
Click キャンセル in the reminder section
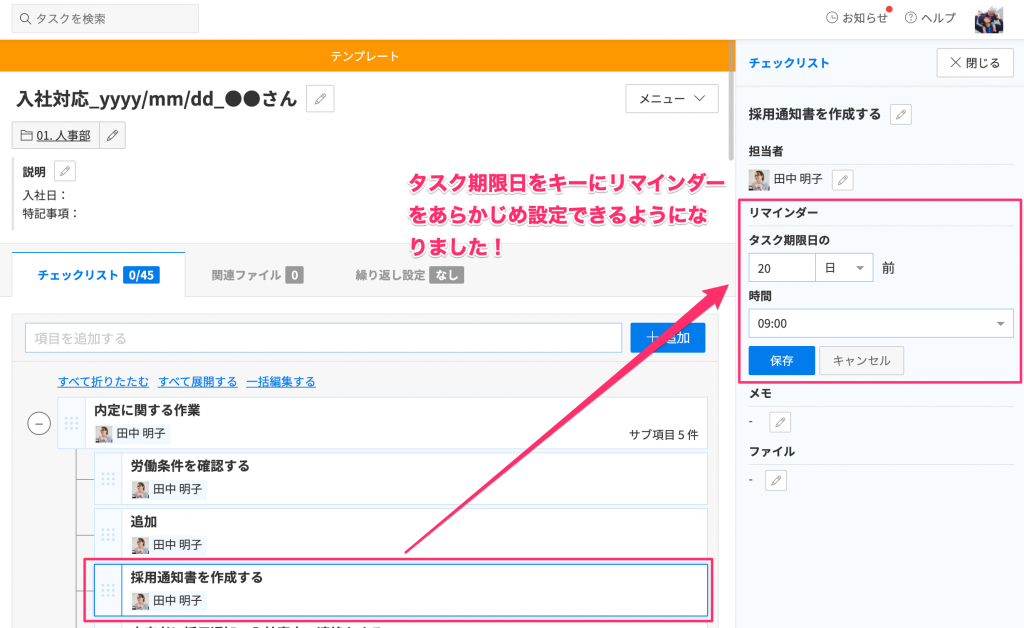coord(861,360)
